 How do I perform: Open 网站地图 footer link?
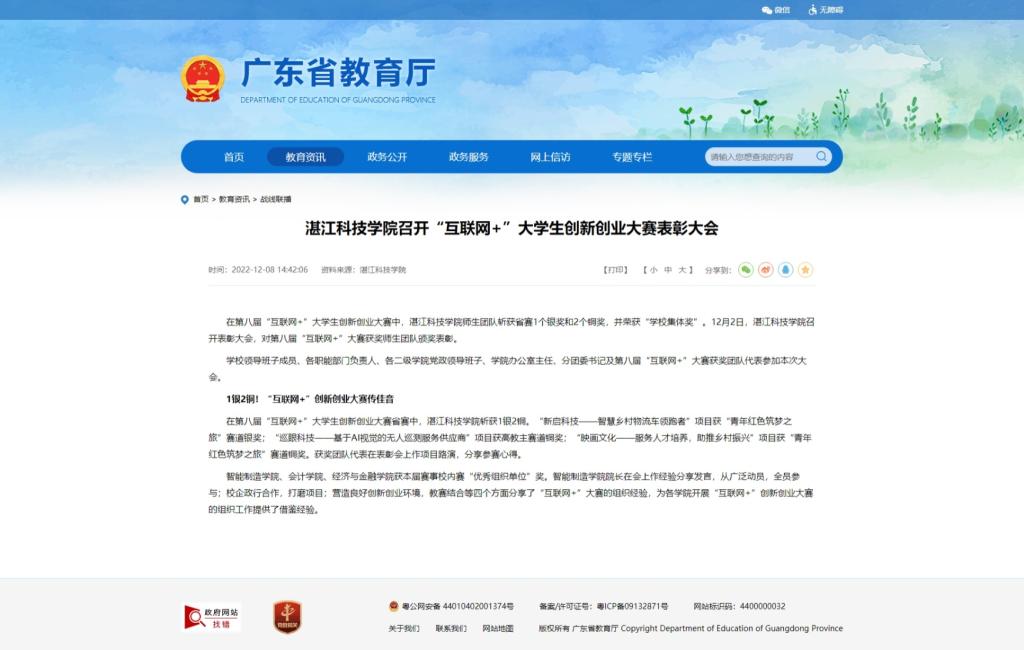(x=498, y=628)
